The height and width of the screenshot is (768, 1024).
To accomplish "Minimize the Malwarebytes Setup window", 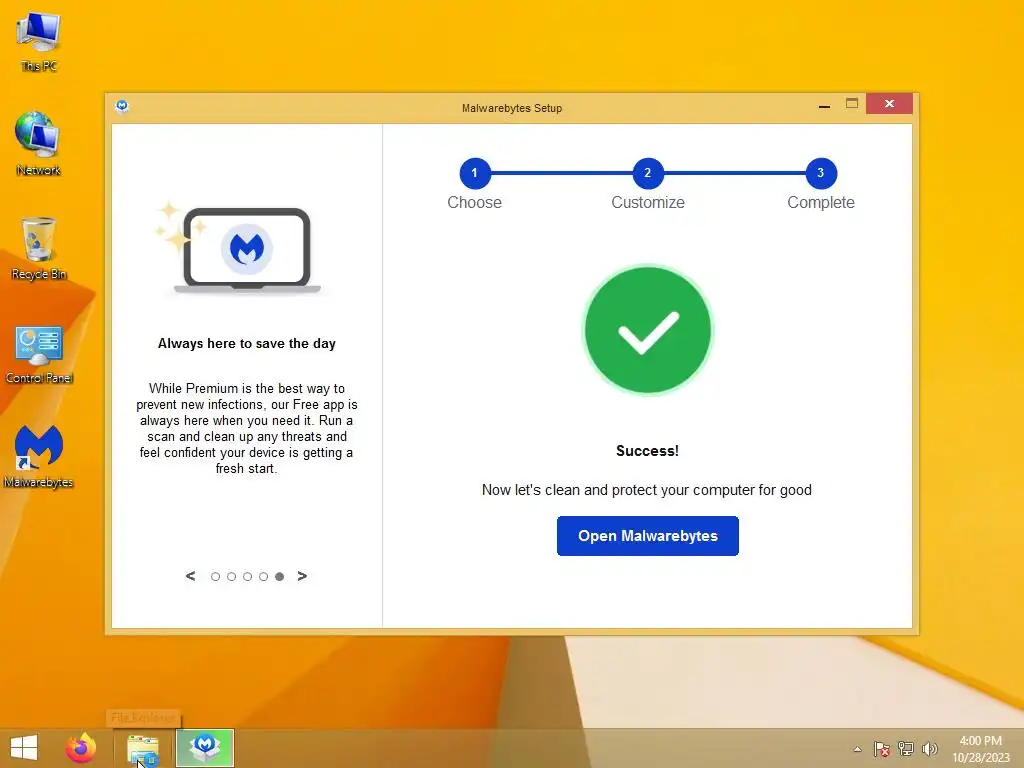I will (x=824, y=104).
